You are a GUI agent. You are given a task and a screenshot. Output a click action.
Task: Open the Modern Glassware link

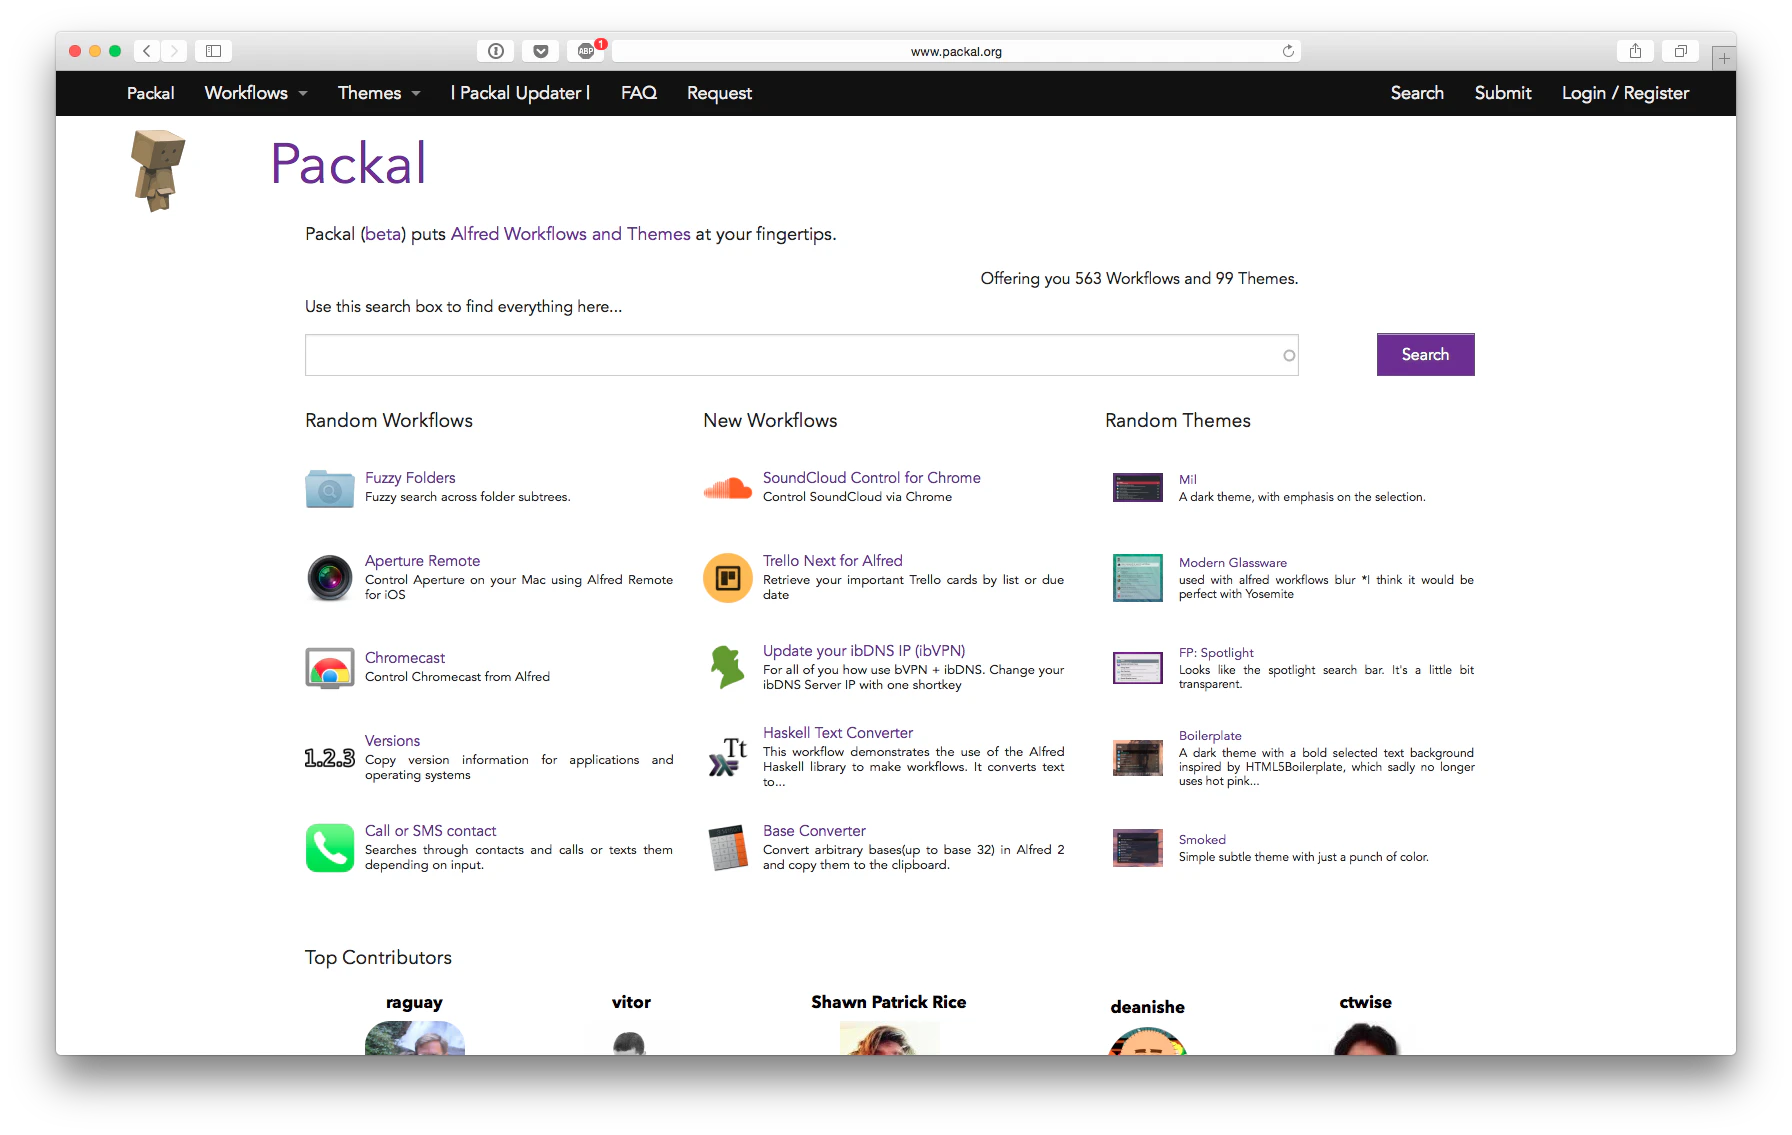(1232, 563)
